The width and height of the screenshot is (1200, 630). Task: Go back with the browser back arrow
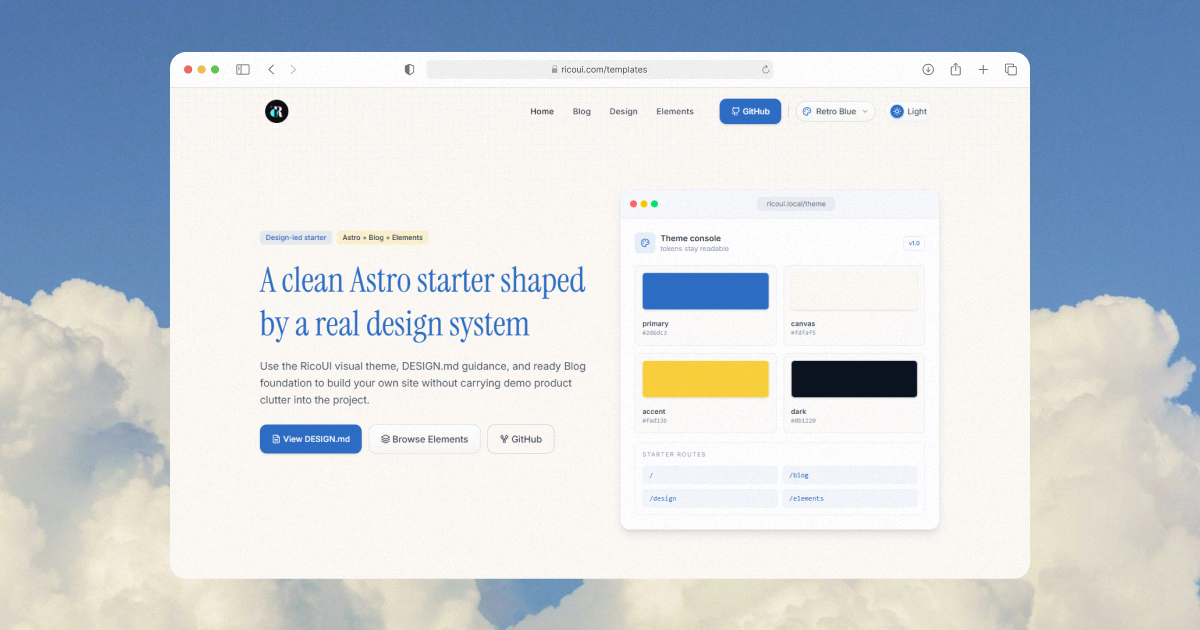271,70
